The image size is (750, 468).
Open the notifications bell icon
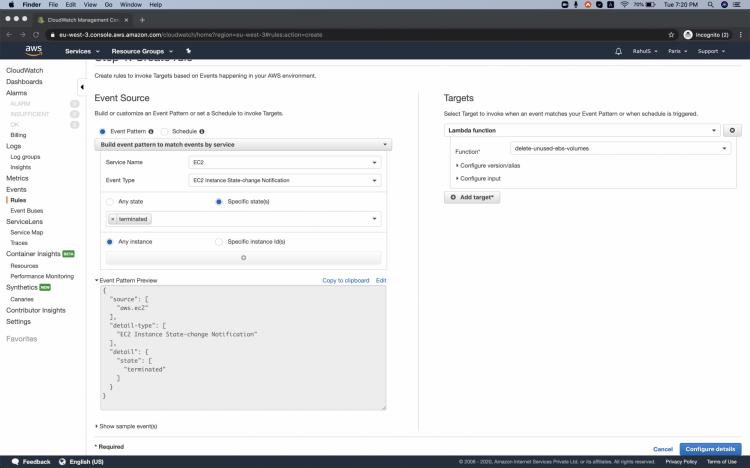[x=617, y=51]
